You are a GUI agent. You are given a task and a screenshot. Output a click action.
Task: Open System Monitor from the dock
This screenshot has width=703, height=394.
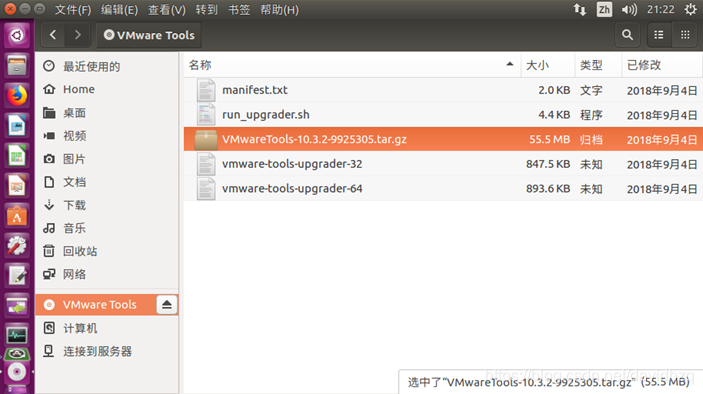tap(17, 335)
